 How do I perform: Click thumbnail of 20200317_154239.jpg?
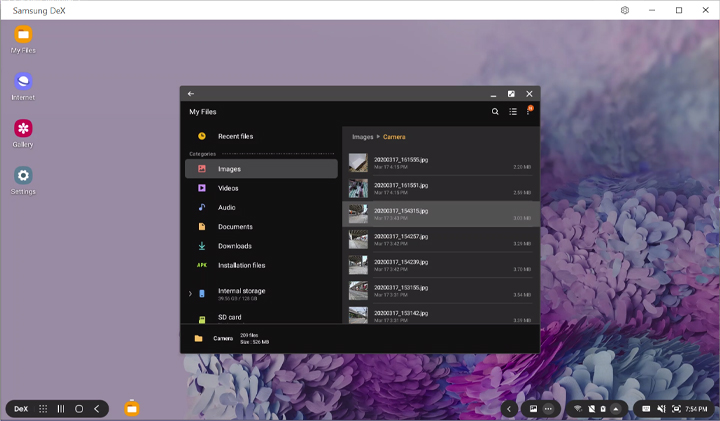[x=358, y=265]
